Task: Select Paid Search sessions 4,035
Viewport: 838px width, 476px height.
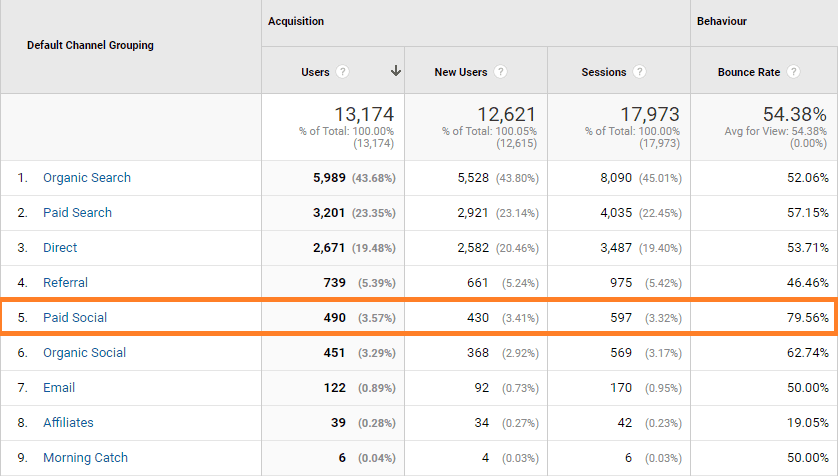Action: [616, 213]
